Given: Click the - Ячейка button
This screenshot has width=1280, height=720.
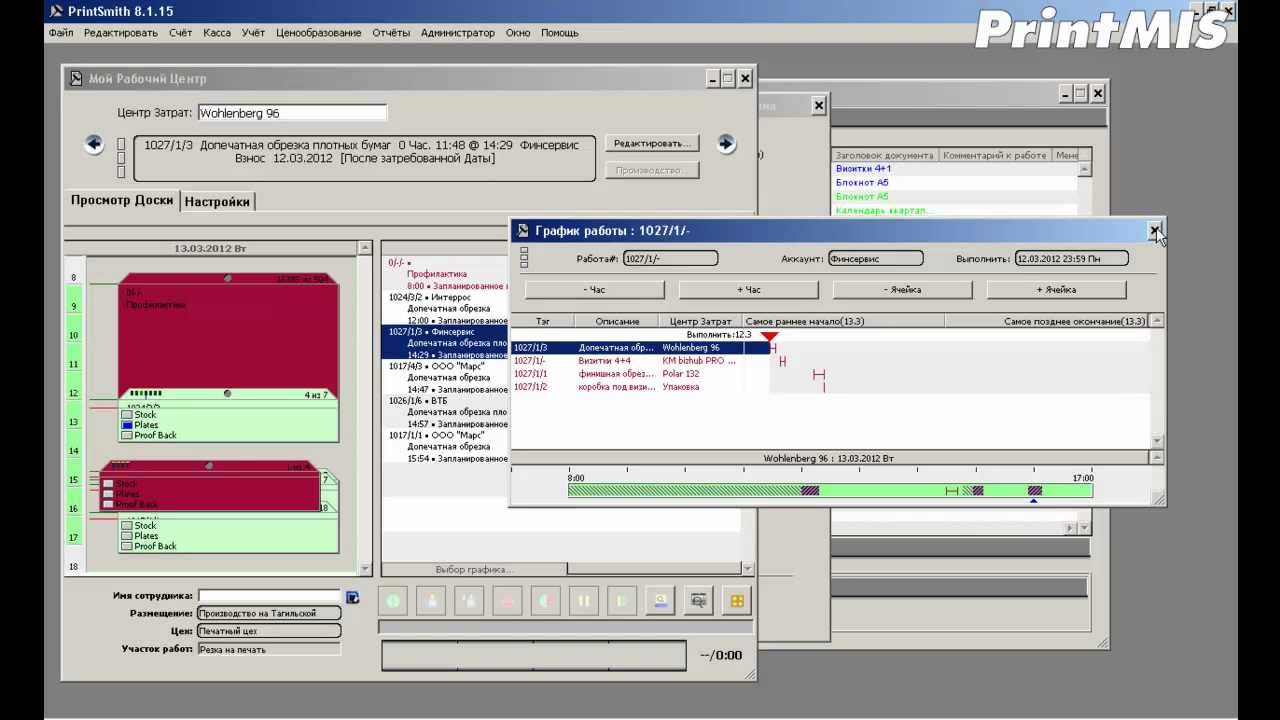Looking at the screenshot, I should click(902, 290).
